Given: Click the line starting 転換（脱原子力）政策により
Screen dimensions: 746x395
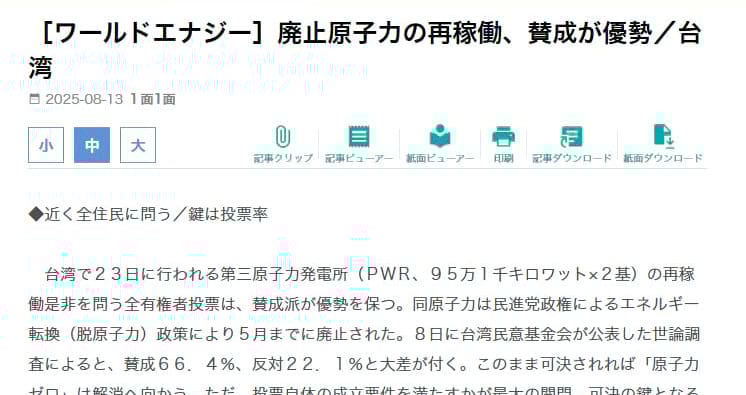Looking at the screenshot, I should (x=364, y=334).
